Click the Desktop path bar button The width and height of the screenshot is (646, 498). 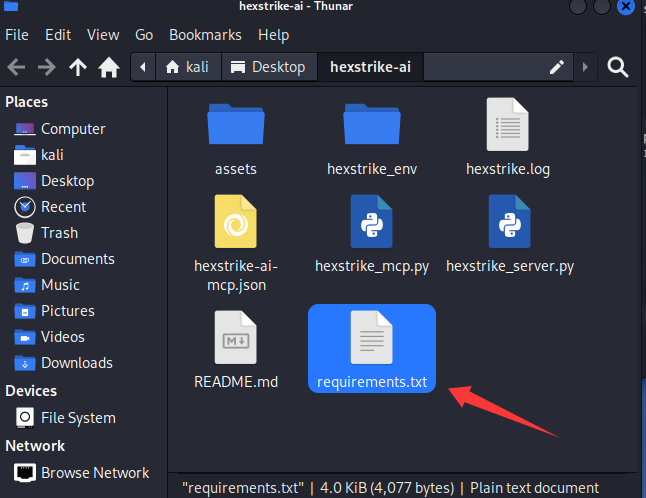point(269,67)
